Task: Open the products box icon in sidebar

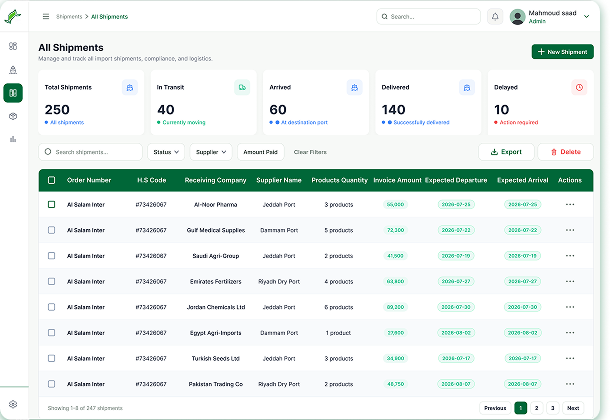Action: tap(13, 116)
